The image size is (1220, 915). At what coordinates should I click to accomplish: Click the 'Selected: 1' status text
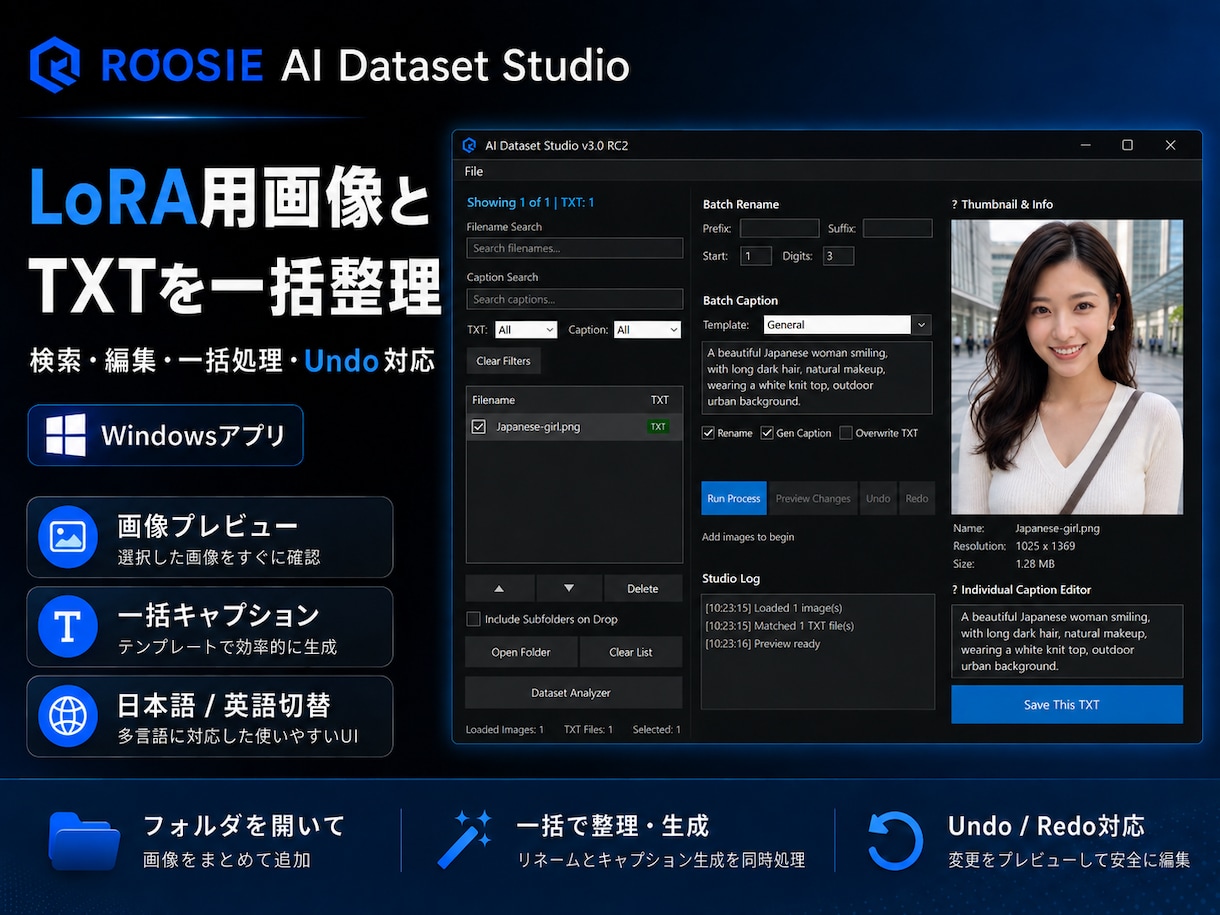coord(657,730)
